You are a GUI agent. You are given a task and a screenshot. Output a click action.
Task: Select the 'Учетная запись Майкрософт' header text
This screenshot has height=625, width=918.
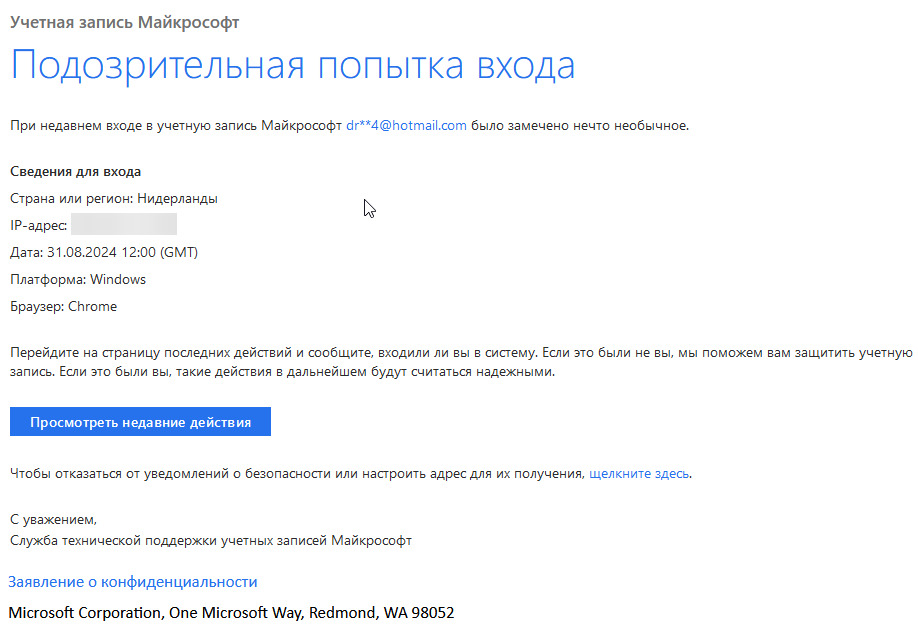click(125, 22)
